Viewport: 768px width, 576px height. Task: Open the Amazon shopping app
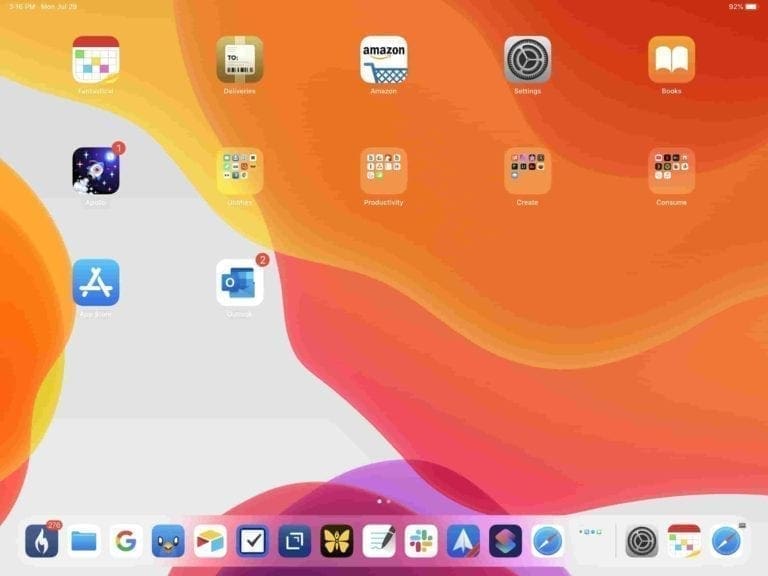pyautogui.click(x=384, y=60)
